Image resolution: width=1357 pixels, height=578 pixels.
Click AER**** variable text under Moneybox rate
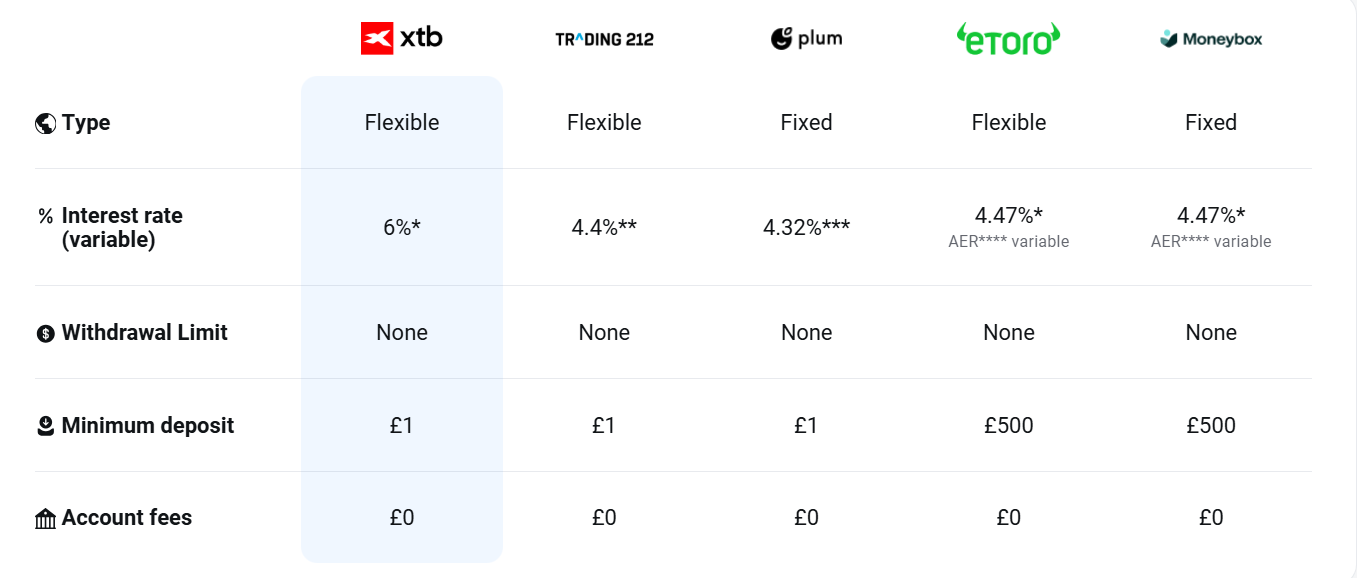(1211, 242)
